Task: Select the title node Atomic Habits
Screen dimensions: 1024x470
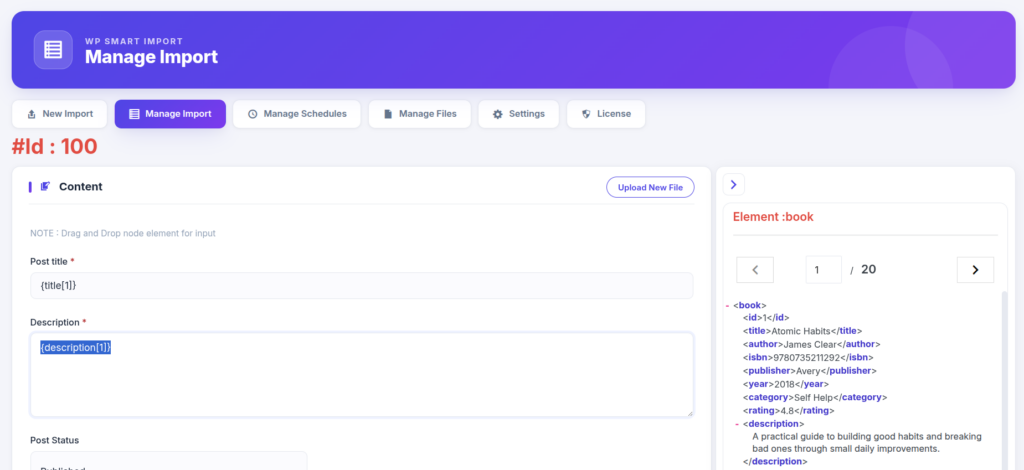Action: pyautogui.click(x=803, y=331)
